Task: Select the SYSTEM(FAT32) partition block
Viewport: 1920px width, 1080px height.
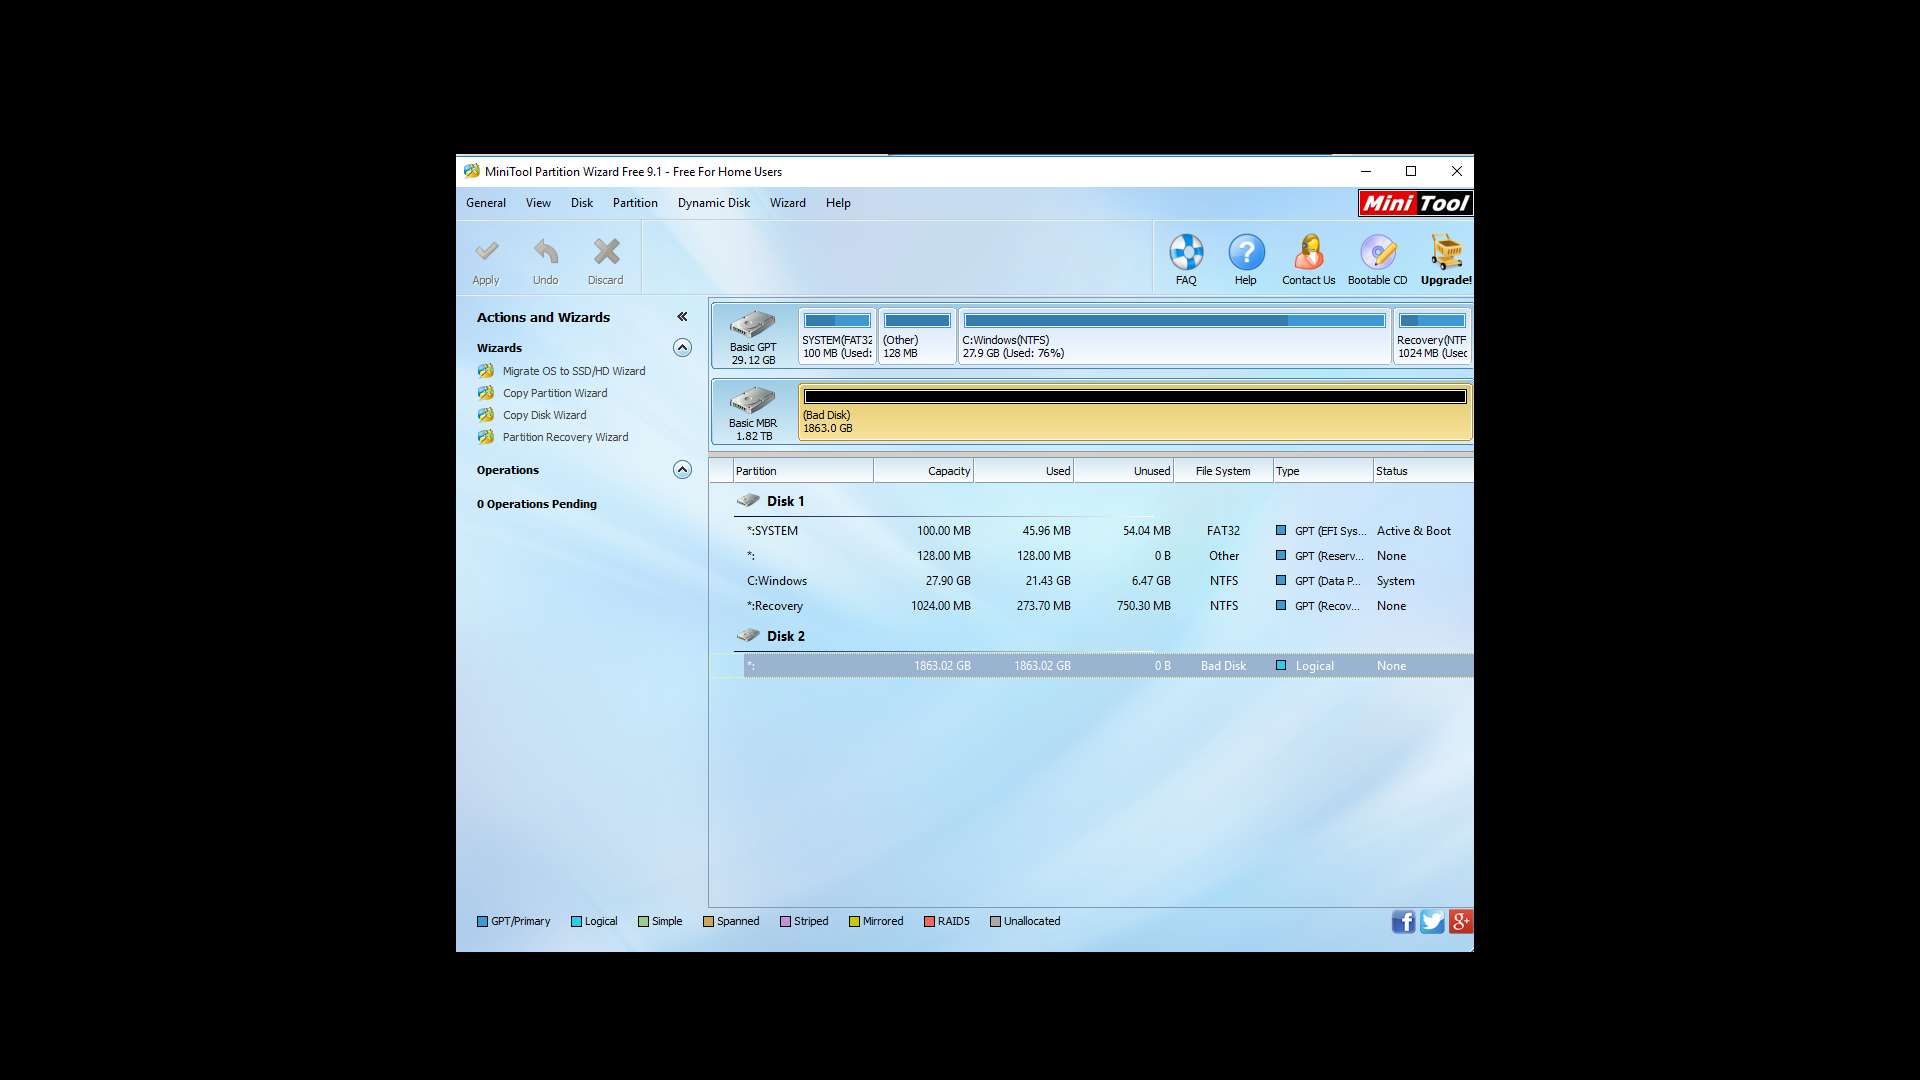Action: (837, 336)
